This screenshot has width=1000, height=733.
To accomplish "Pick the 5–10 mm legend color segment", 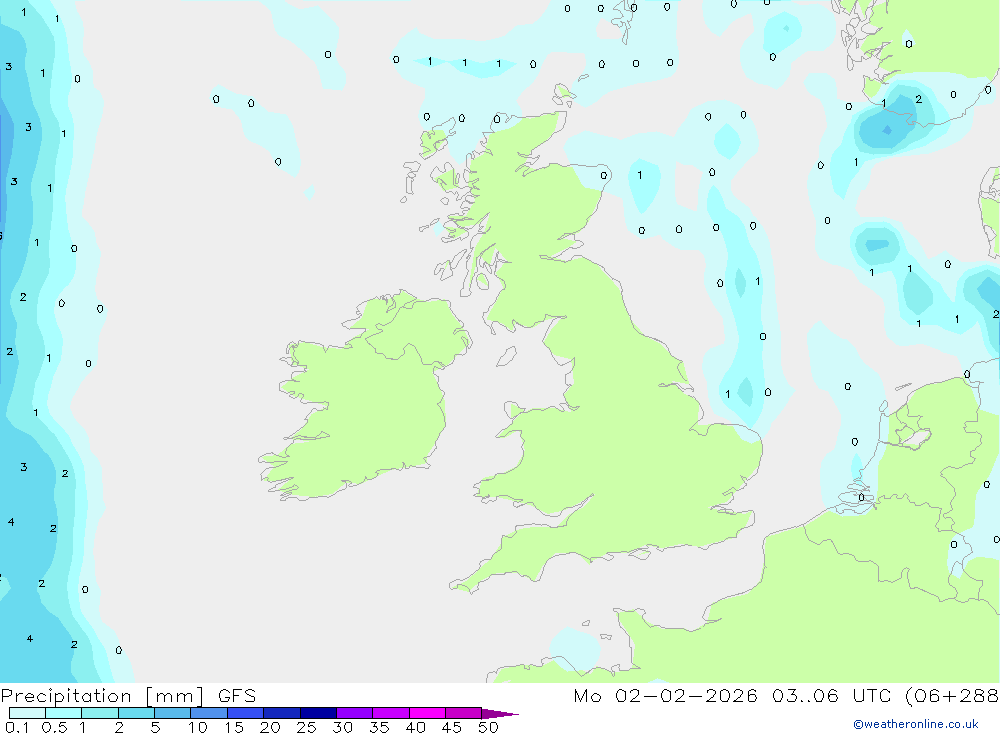I will click(x=173, y=713).
